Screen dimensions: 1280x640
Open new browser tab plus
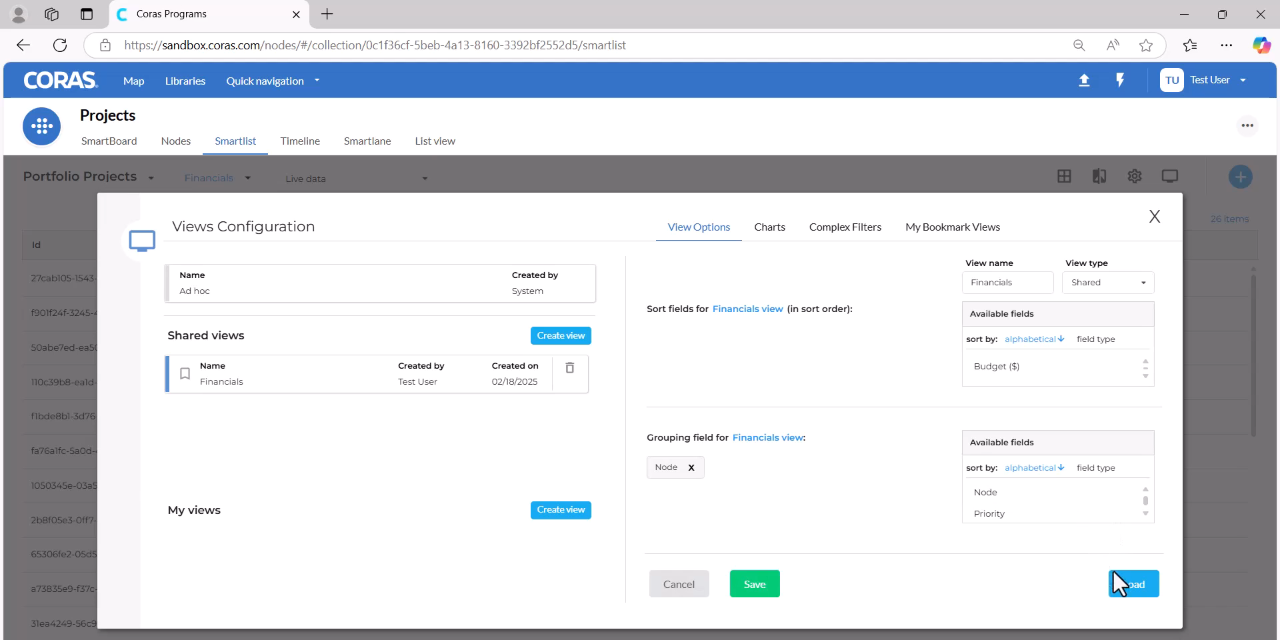pyautogui.click(x=327, y=14)
